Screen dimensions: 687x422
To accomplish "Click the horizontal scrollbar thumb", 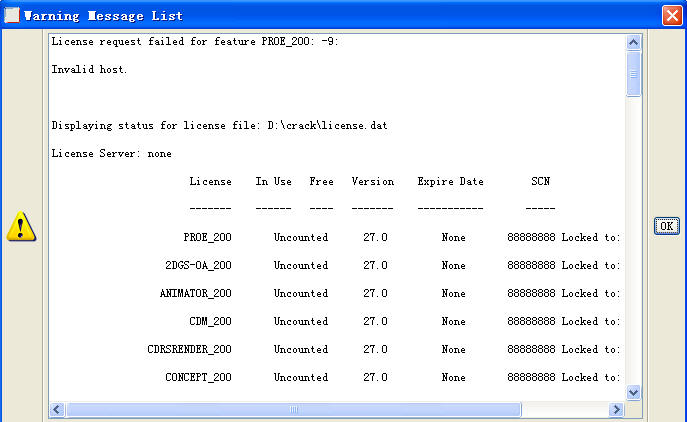I will pos(294,409).
